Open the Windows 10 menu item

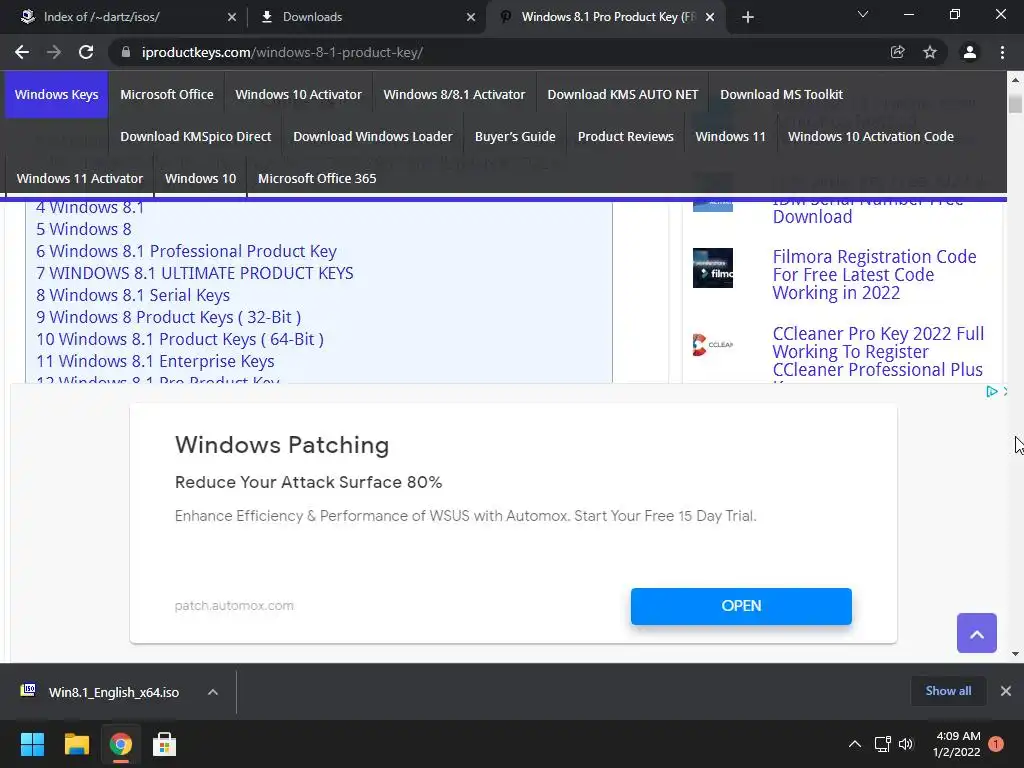(200, 178)
